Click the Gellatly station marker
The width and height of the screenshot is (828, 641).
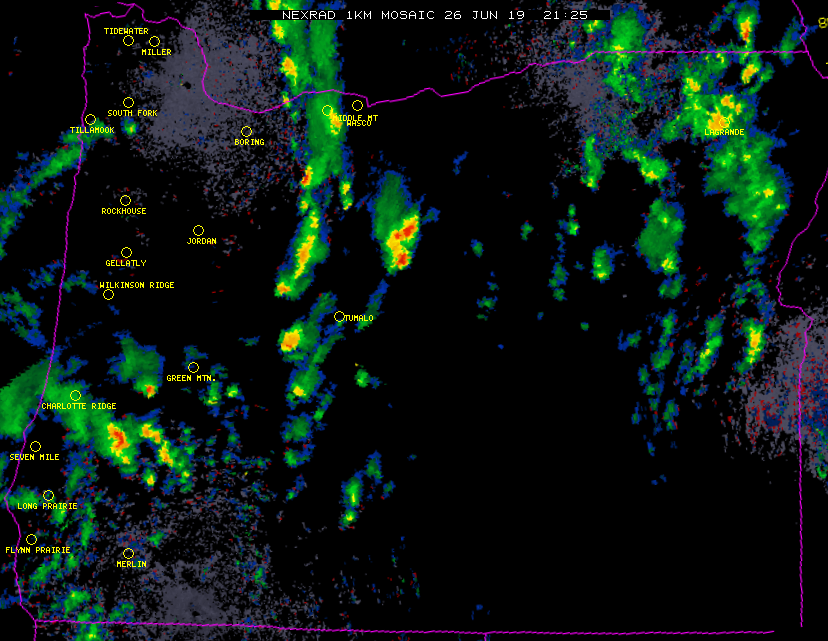point(126,252)
